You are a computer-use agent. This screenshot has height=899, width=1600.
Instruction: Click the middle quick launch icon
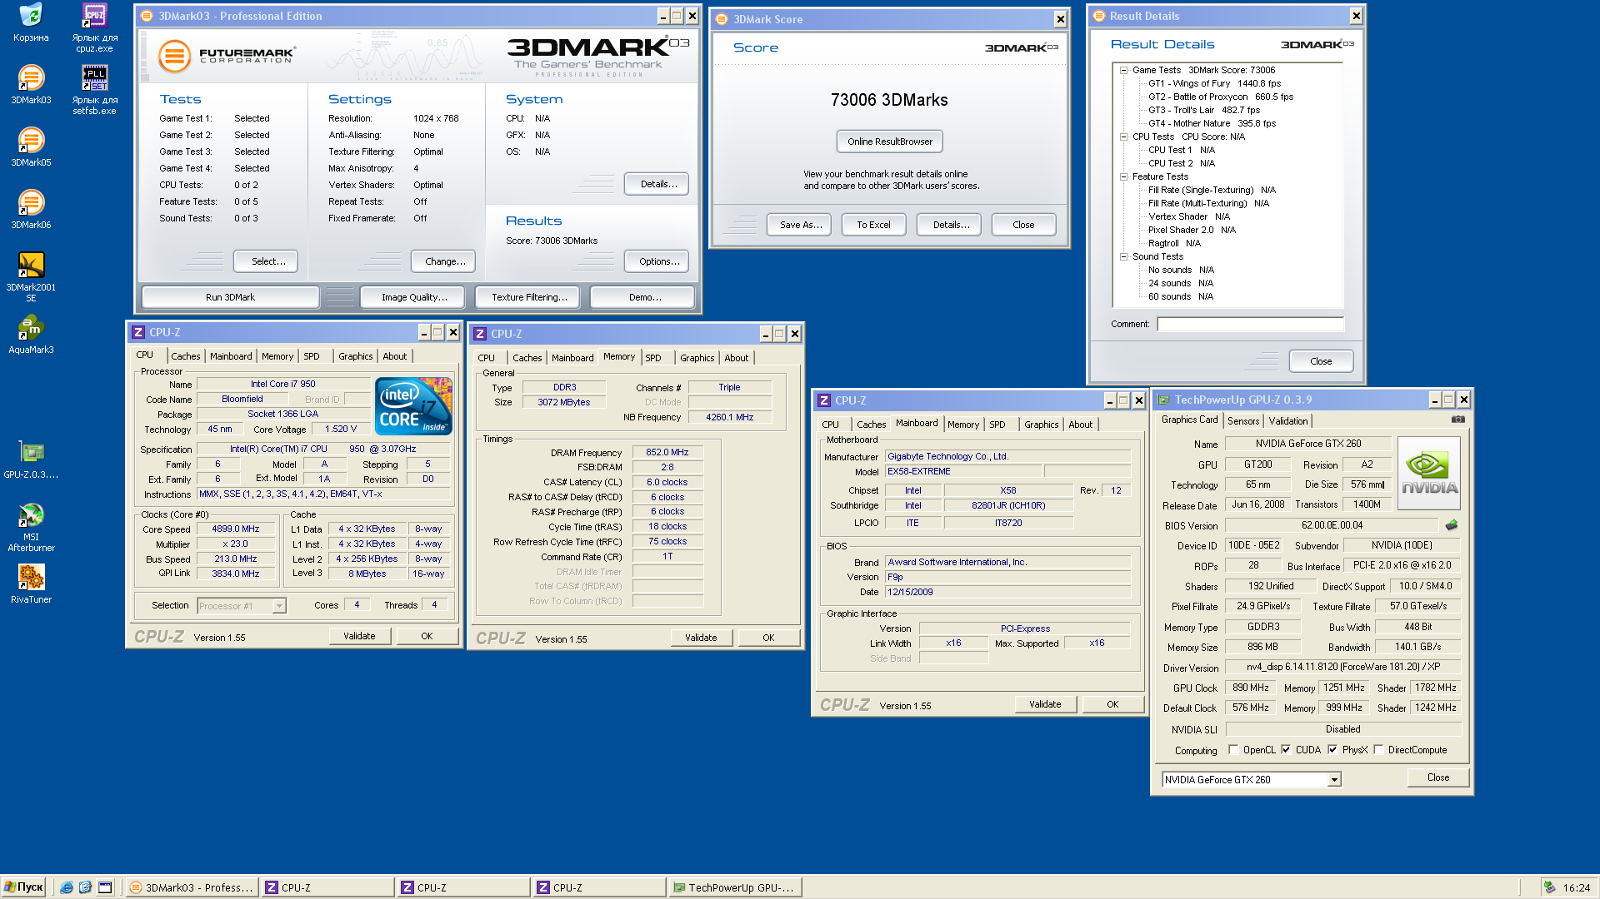tap(85, 887)
